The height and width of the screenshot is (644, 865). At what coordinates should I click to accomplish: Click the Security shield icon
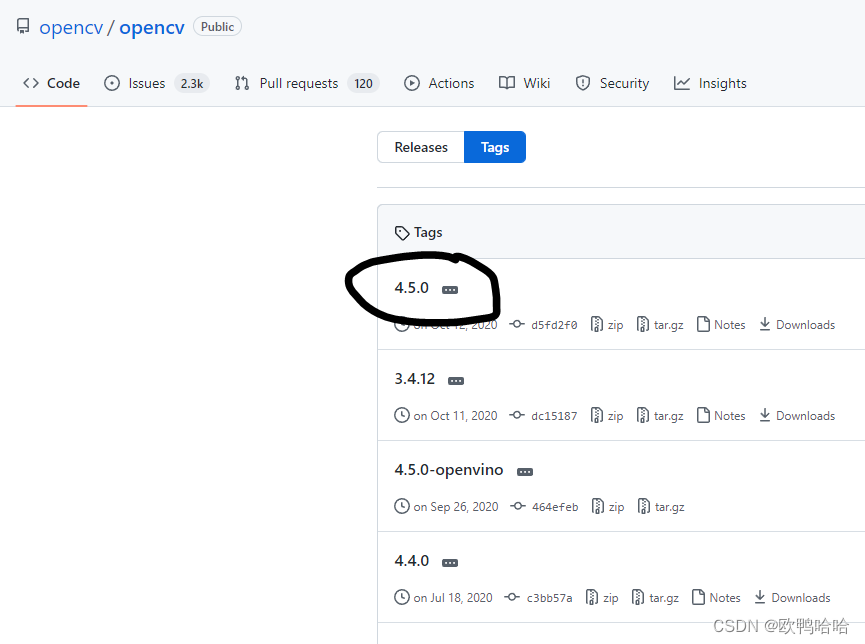tap(584, 83)
